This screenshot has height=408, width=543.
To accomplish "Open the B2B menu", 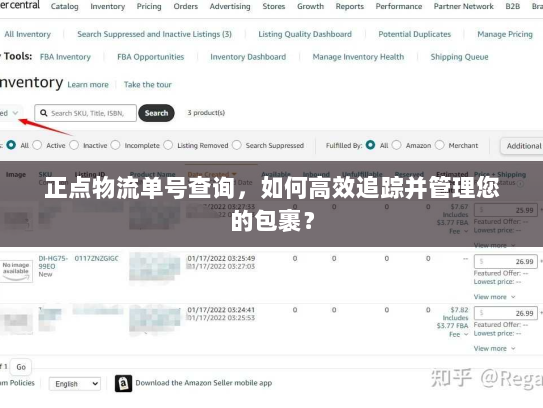I will coord(513,6).
